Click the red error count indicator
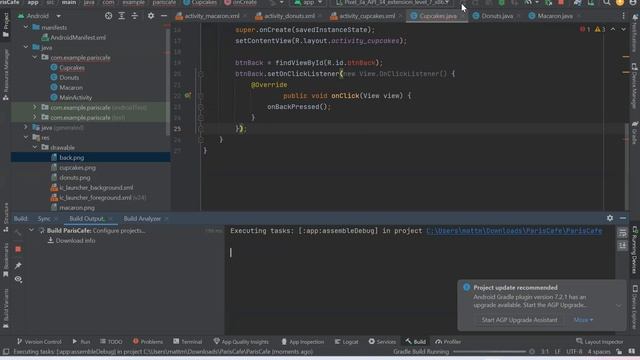Screen dimensions: 640x360 [585, 29]
